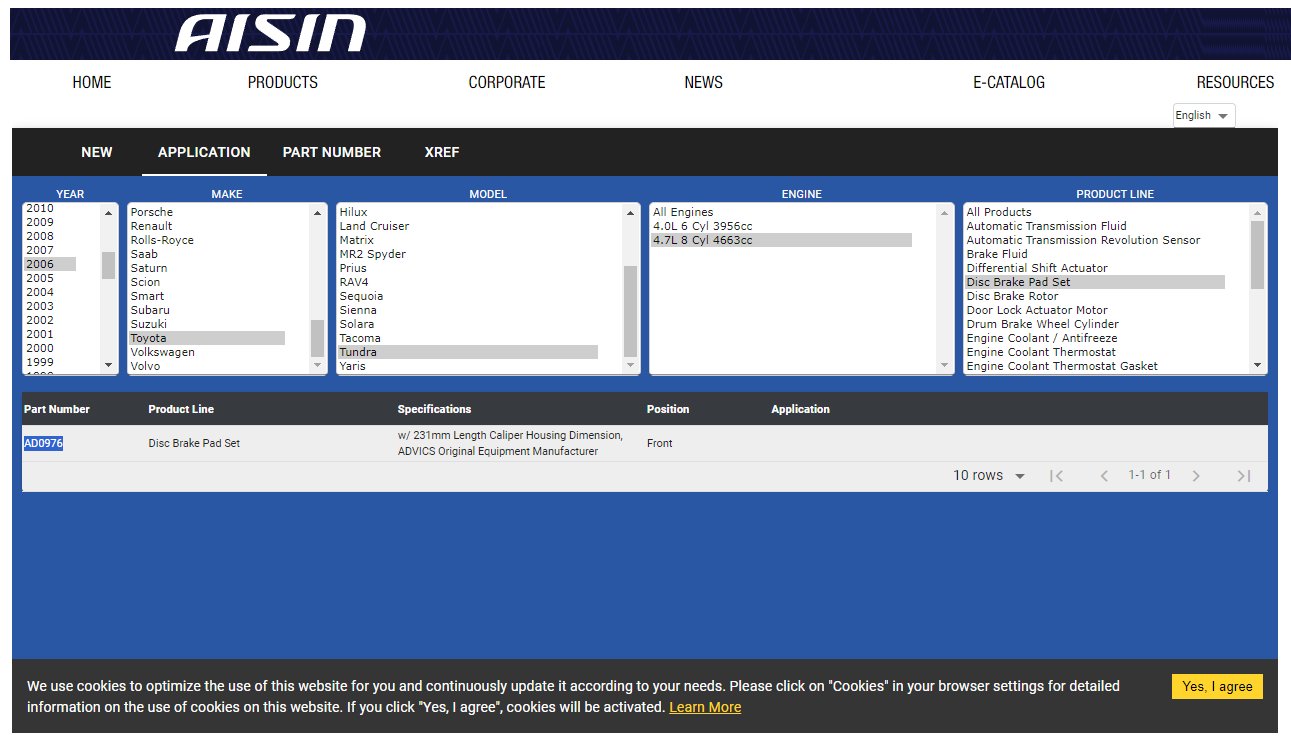Select All Products in Product Line

coord(999,212)
